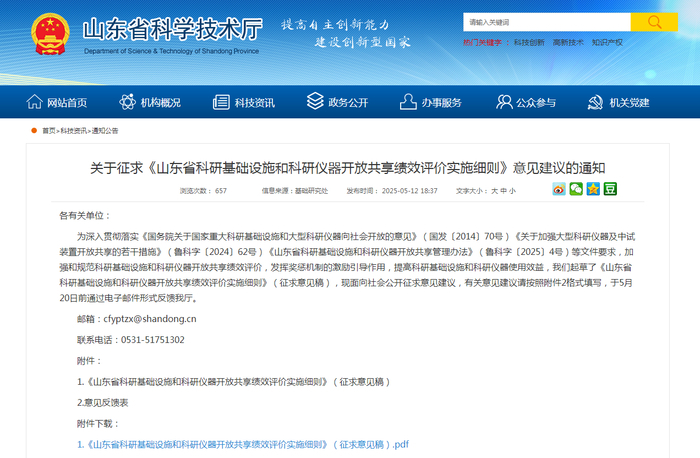
Task: Set font size to 小
Action: [512, 191]
